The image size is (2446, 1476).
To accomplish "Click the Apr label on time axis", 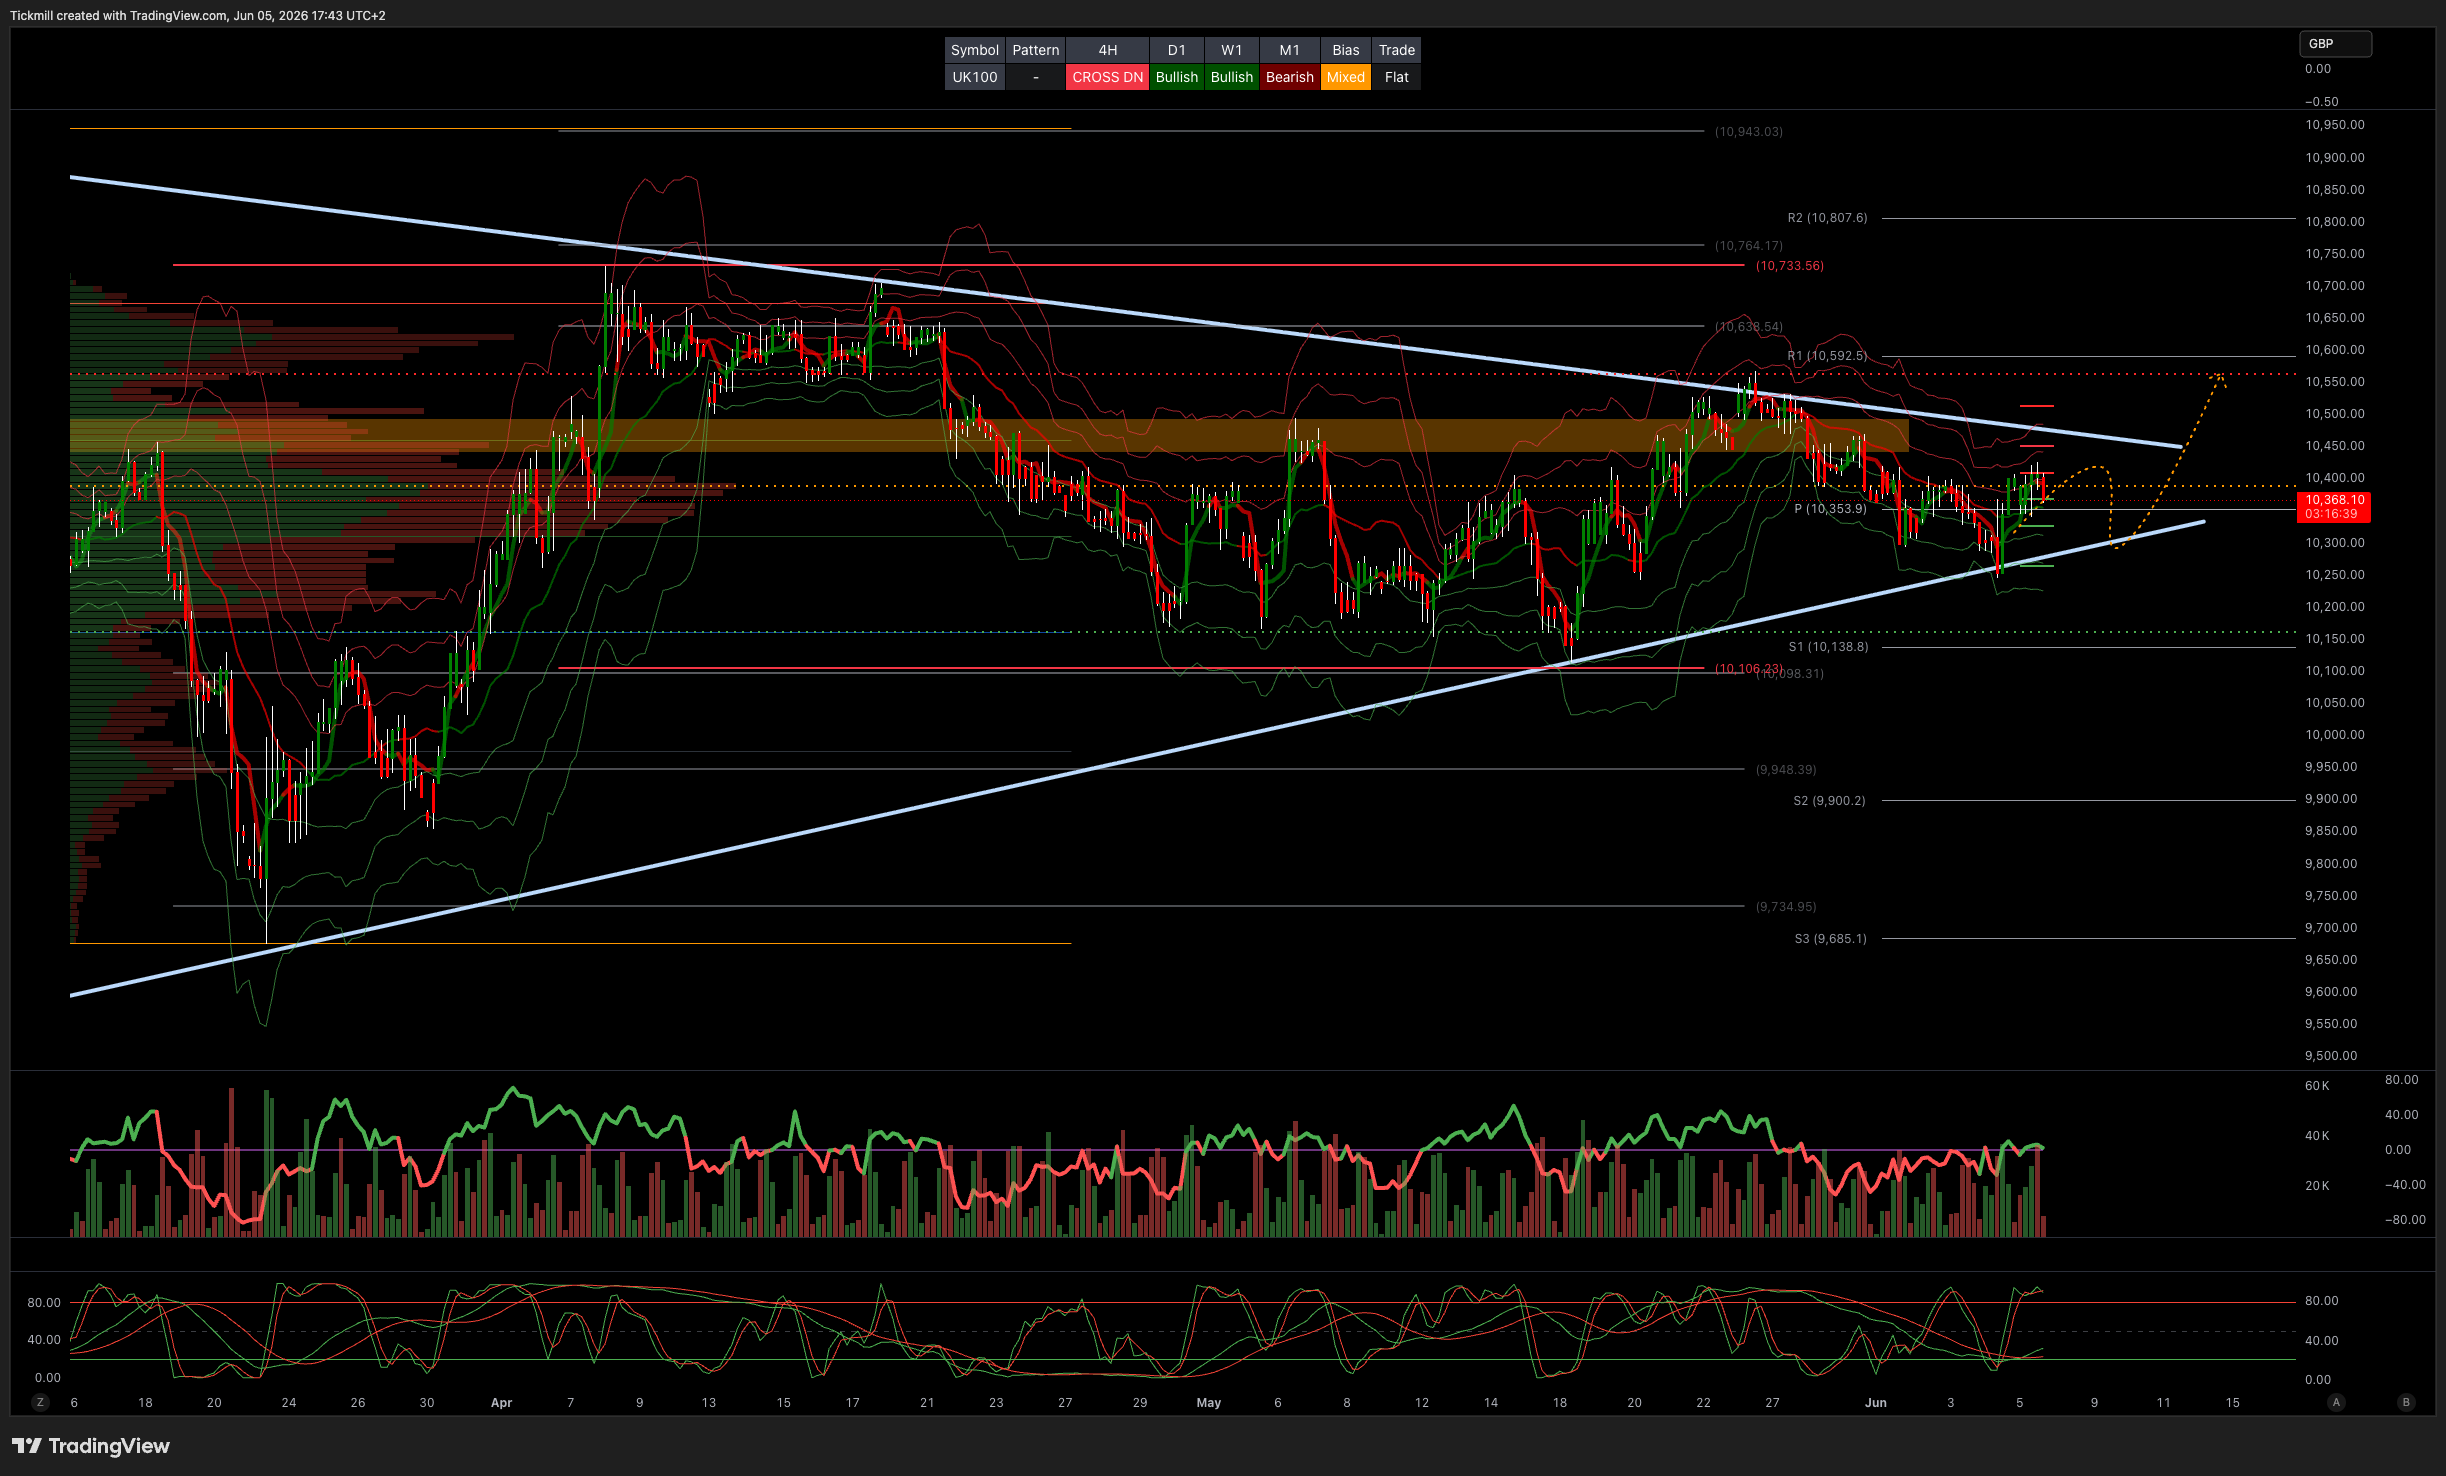I will pyautogui.click(x=501, y=1403).
